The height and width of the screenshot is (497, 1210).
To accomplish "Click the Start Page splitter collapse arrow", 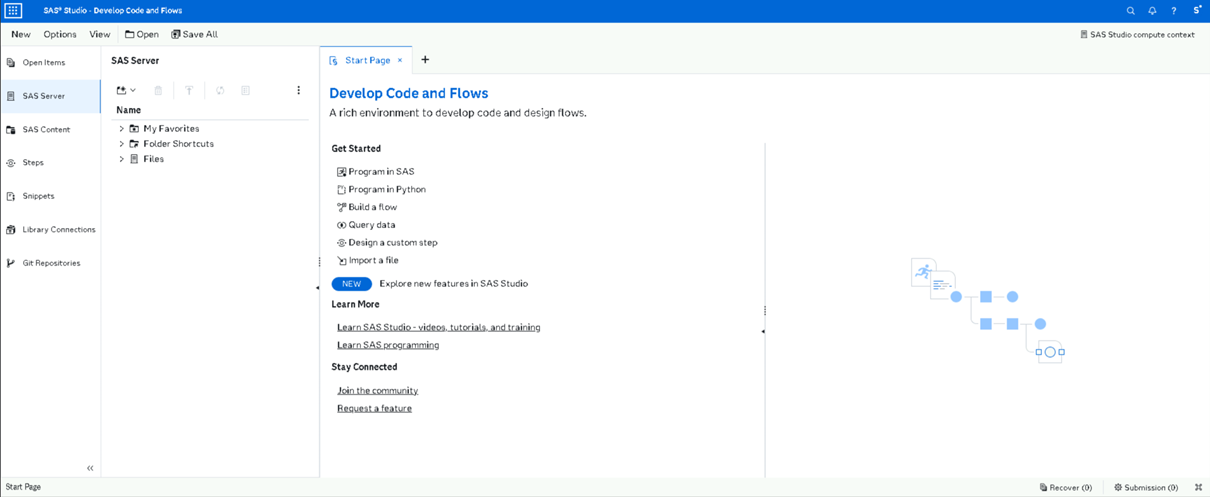I will tap(762, 331).
